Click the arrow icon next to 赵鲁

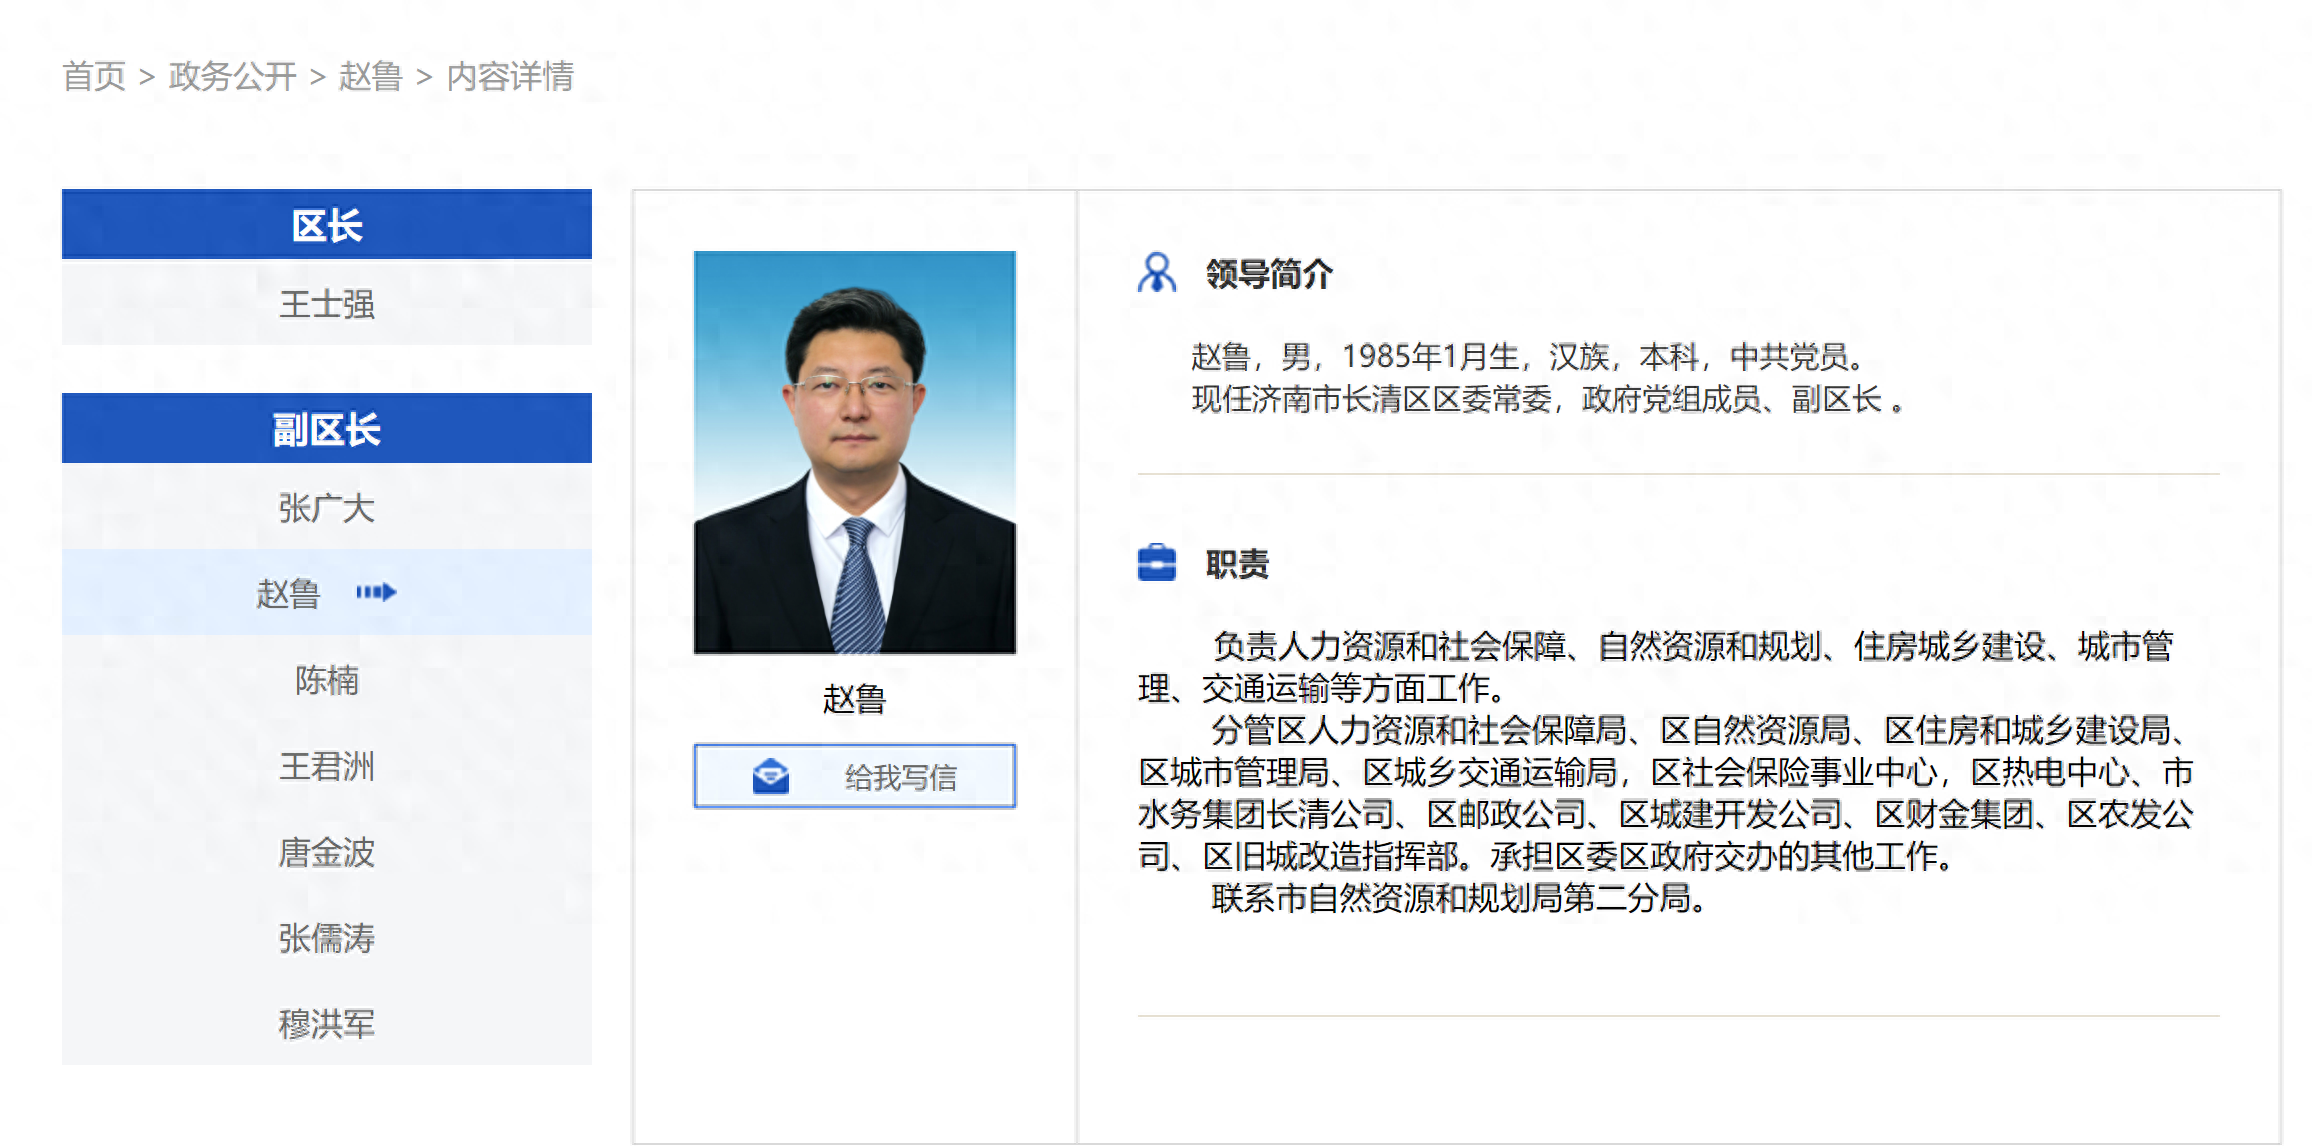[376, 592]
